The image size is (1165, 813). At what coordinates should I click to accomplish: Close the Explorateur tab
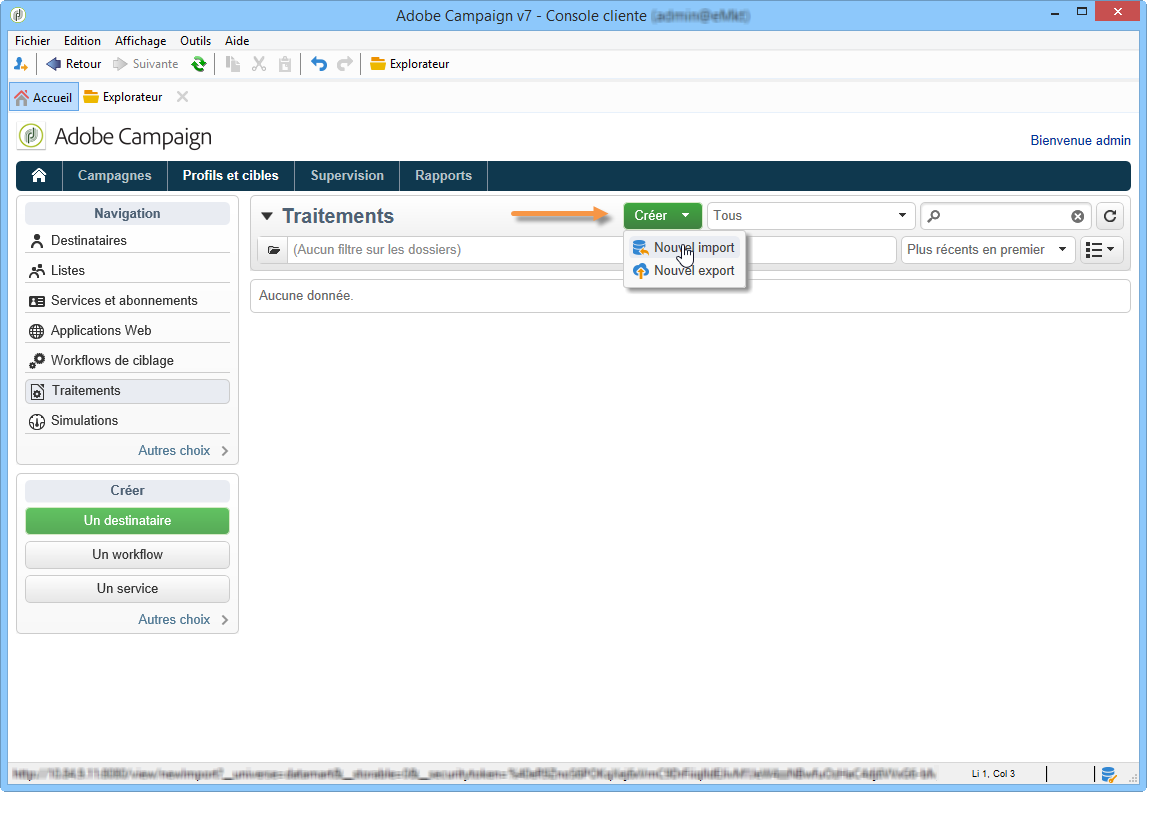(182, 97)
